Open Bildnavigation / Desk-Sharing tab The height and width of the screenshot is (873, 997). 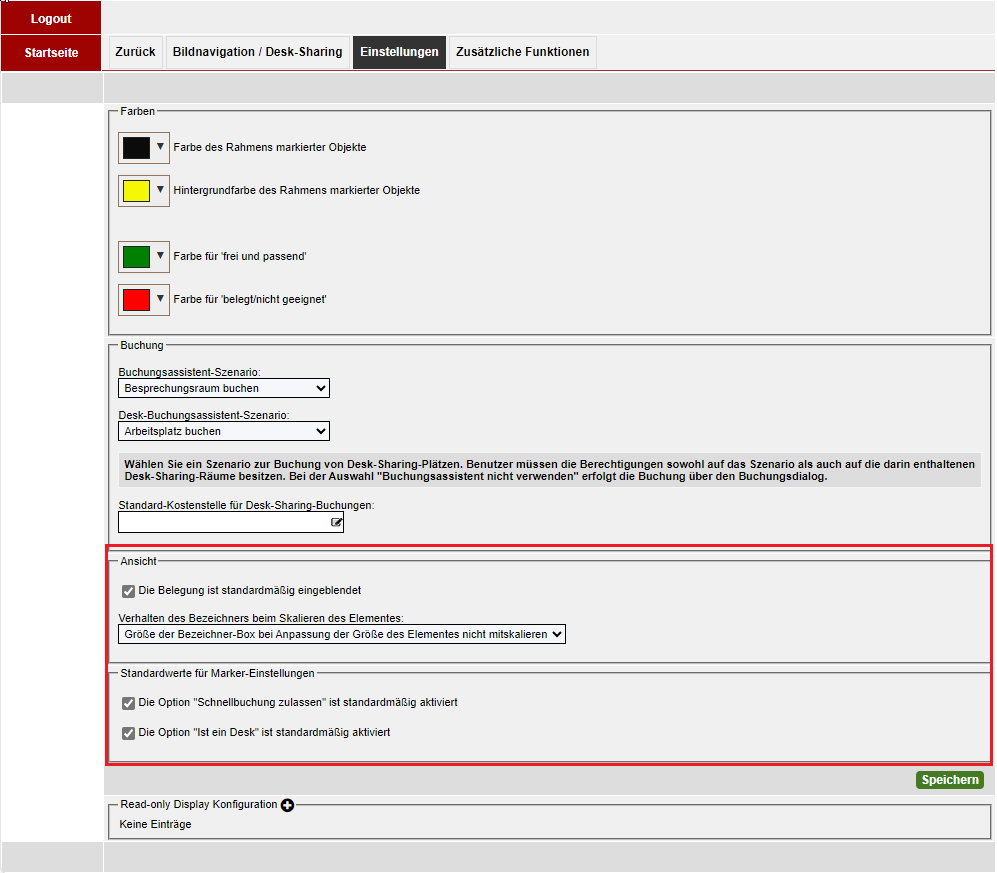(x=258, y=52)
